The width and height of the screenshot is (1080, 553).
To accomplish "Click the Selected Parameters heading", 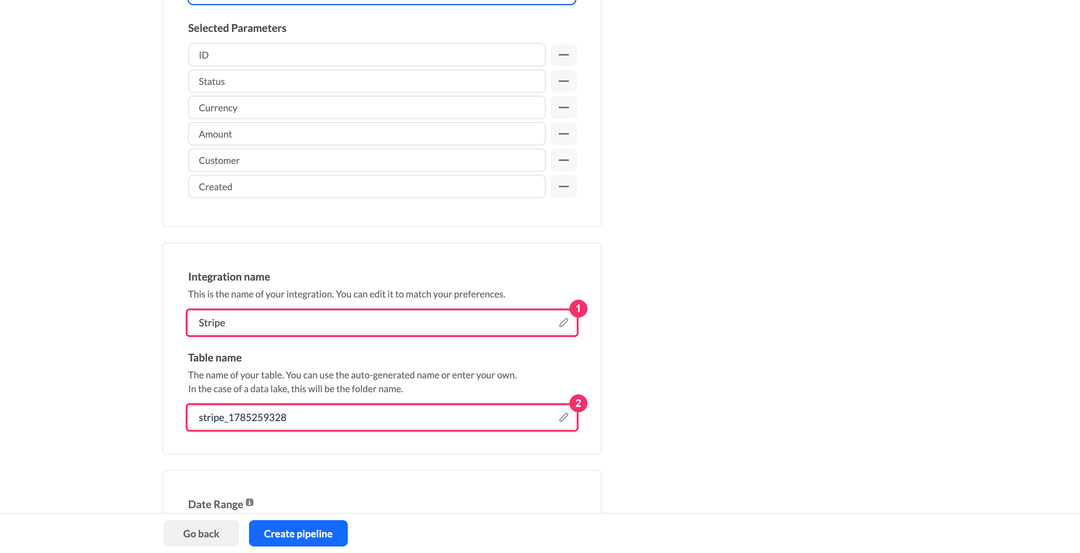I will [237, 28].
